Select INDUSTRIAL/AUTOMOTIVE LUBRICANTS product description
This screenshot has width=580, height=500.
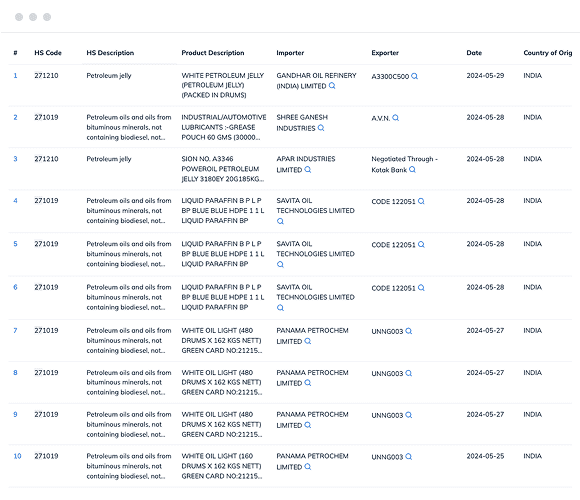224,127
